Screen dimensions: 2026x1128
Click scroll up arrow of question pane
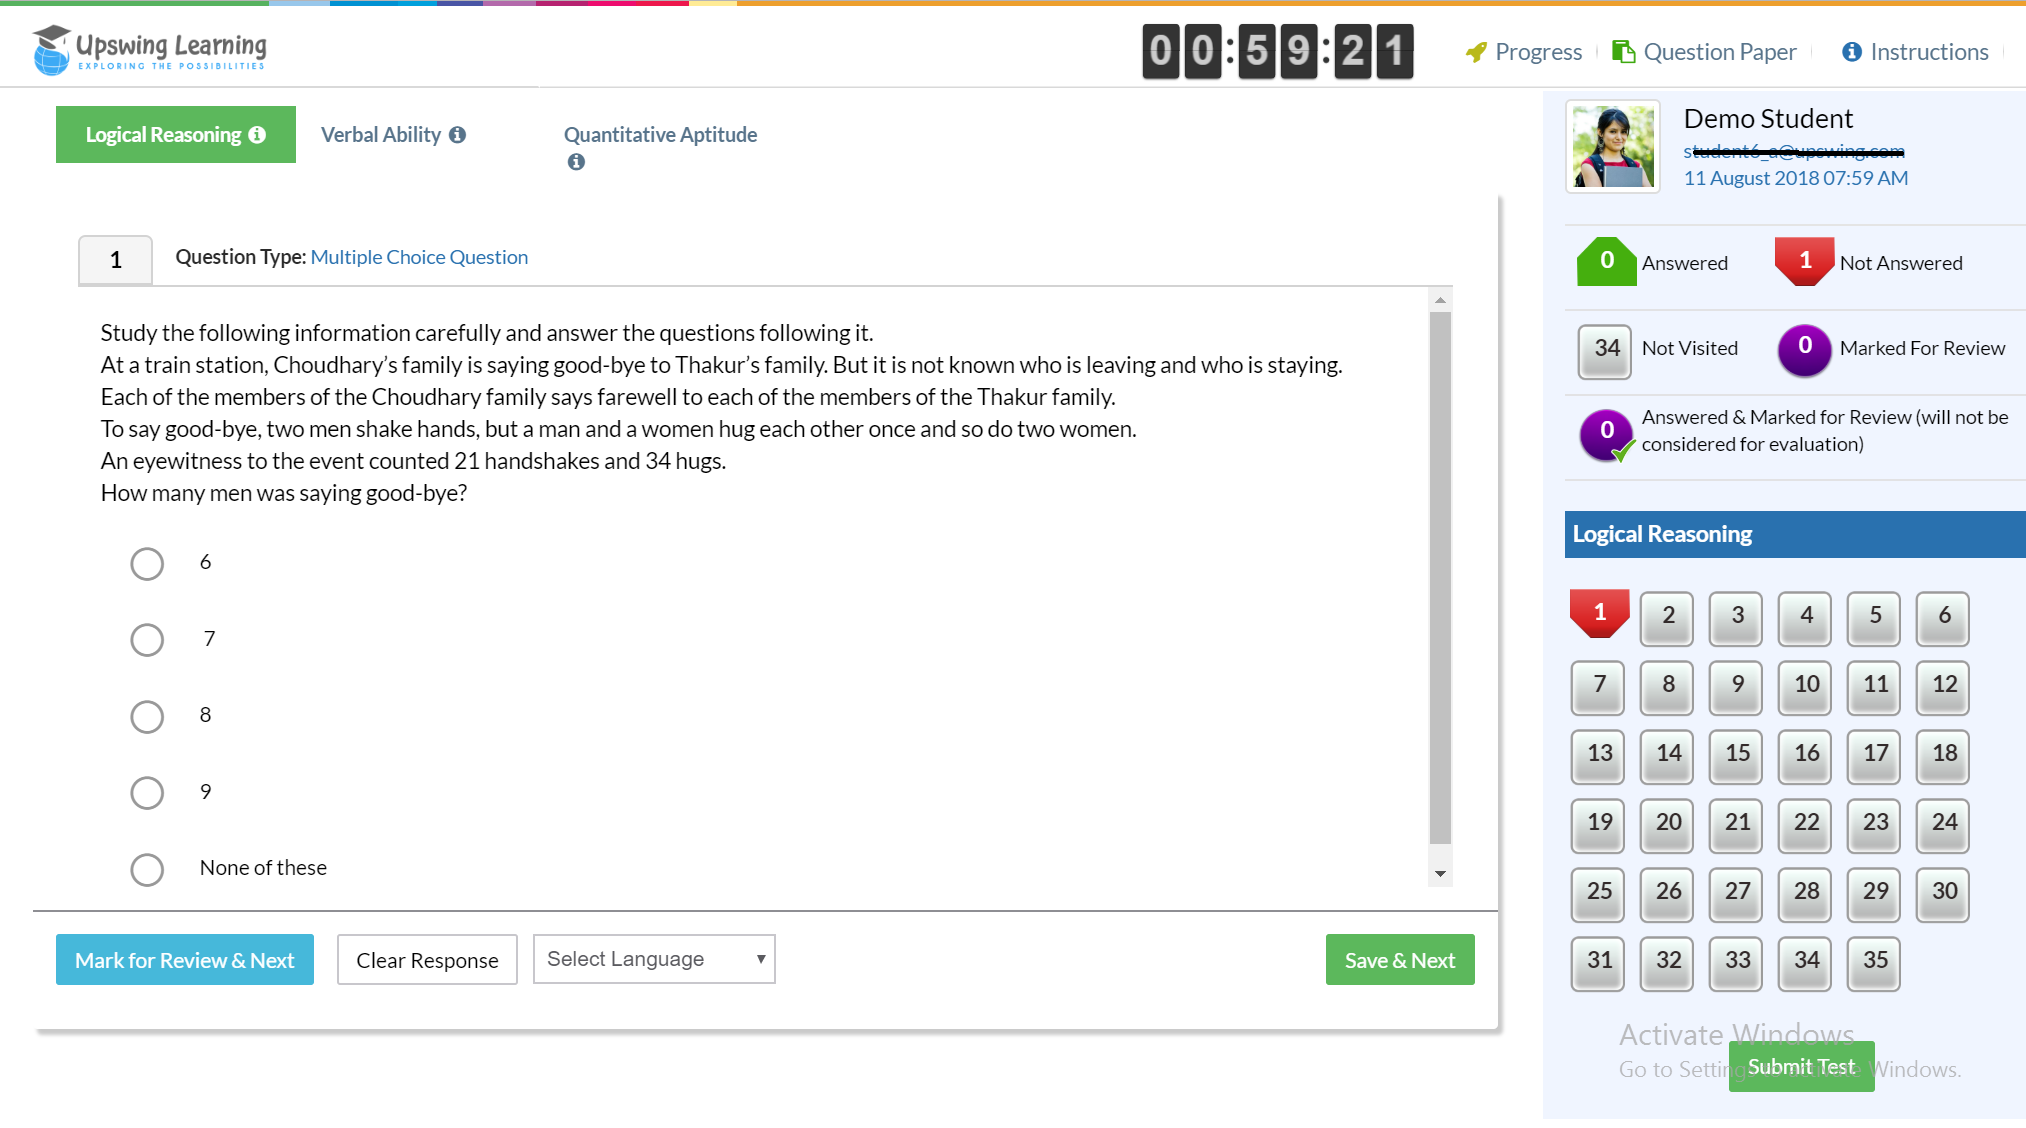point(1440,300)
